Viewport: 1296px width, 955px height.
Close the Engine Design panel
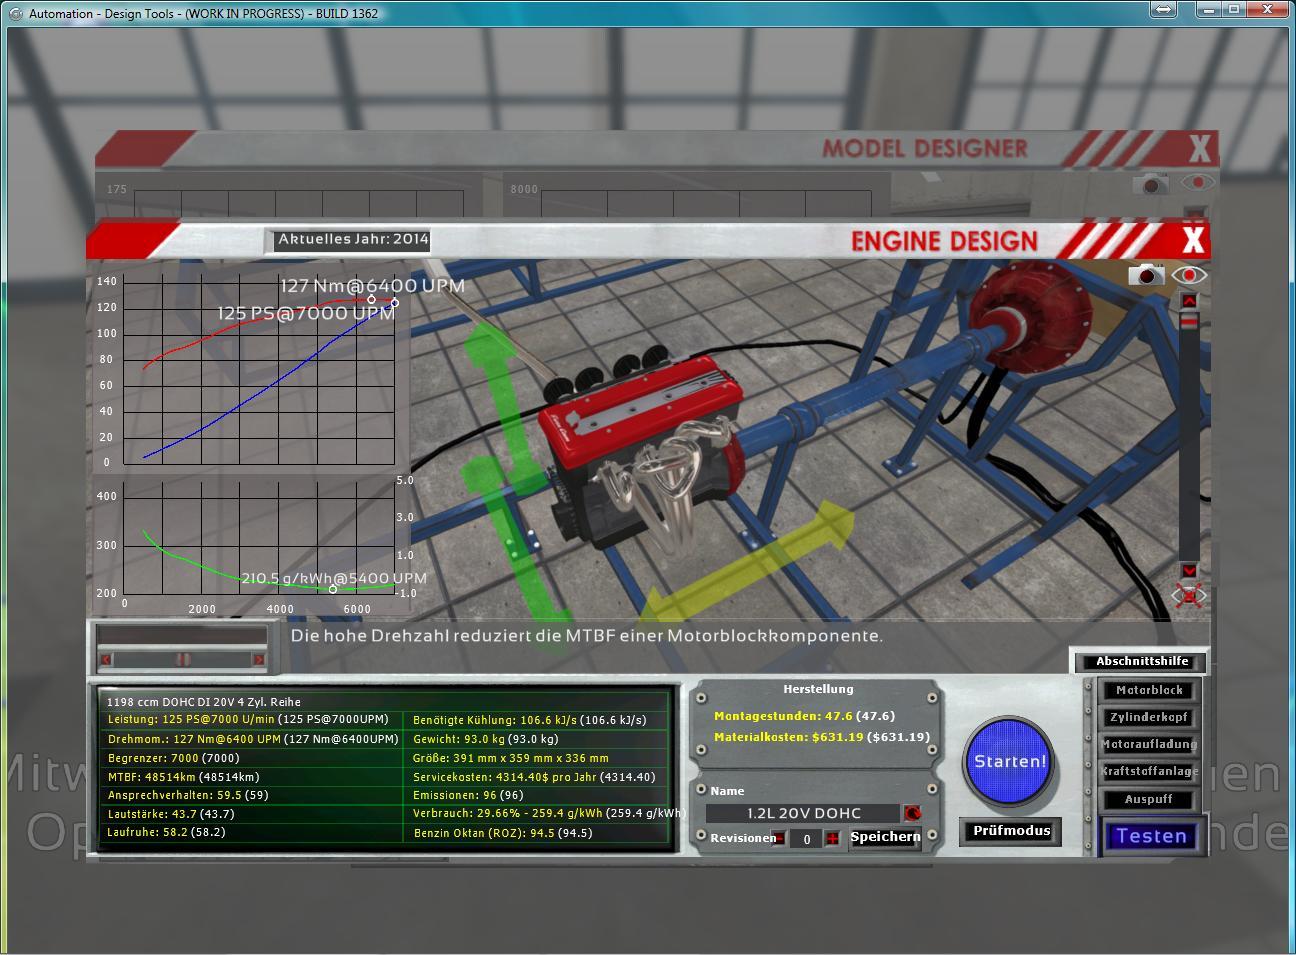[1193, 240]
